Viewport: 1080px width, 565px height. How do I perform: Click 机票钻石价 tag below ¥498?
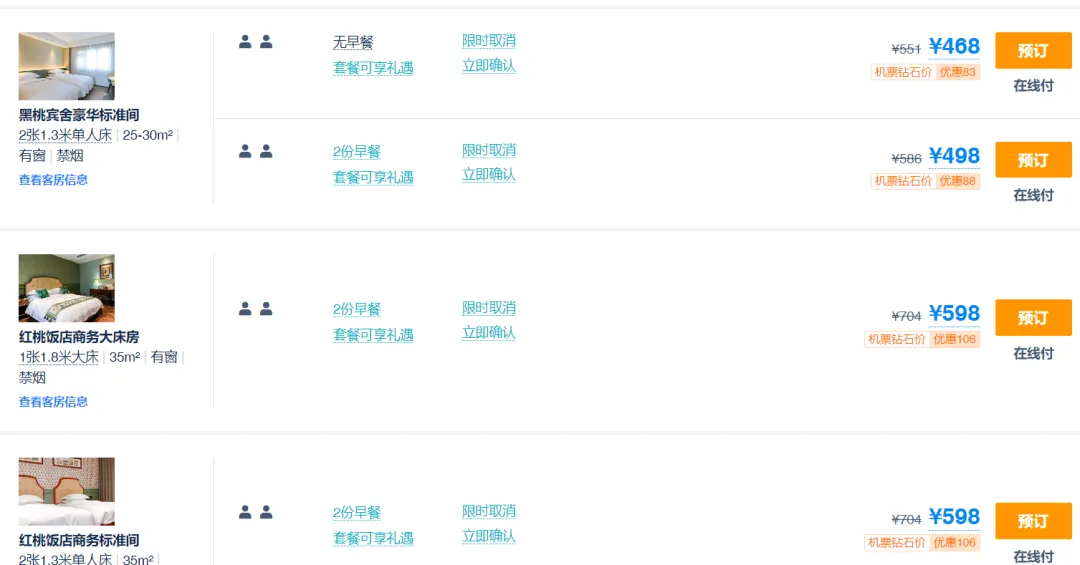click(x=903, y=181)
